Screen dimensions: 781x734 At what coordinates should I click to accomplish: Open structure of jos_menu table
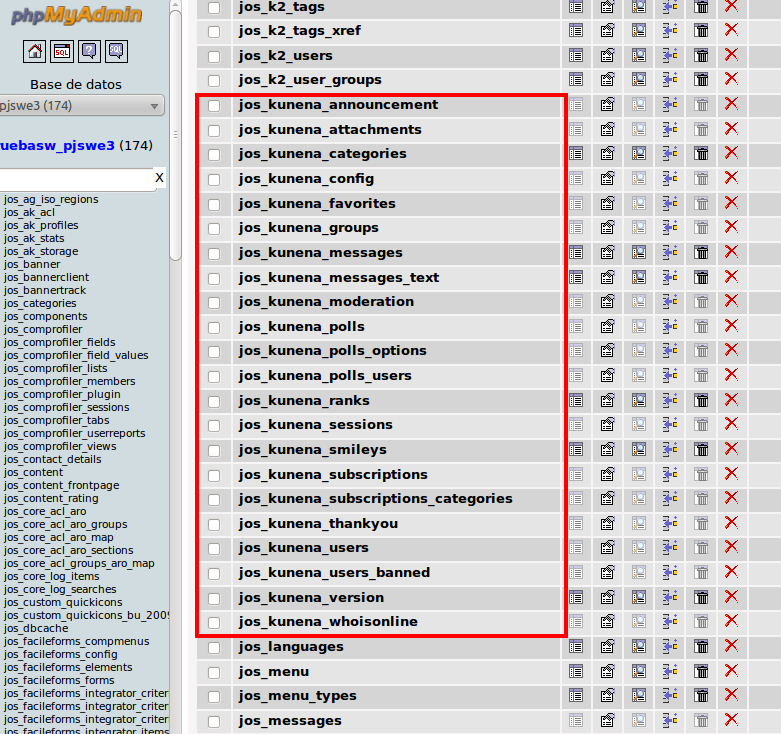(607, 672)
